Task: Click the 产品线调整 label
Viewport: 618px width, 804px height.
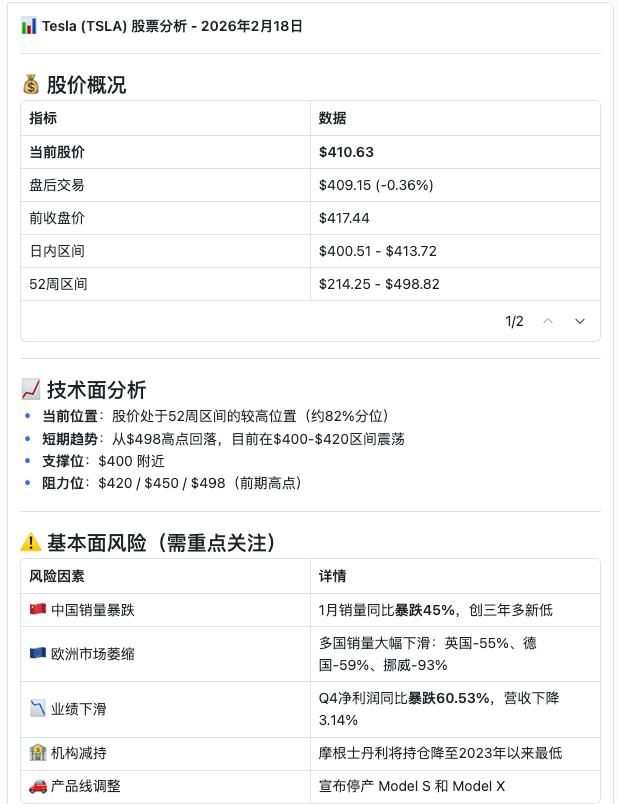Action: coord(86,786)
